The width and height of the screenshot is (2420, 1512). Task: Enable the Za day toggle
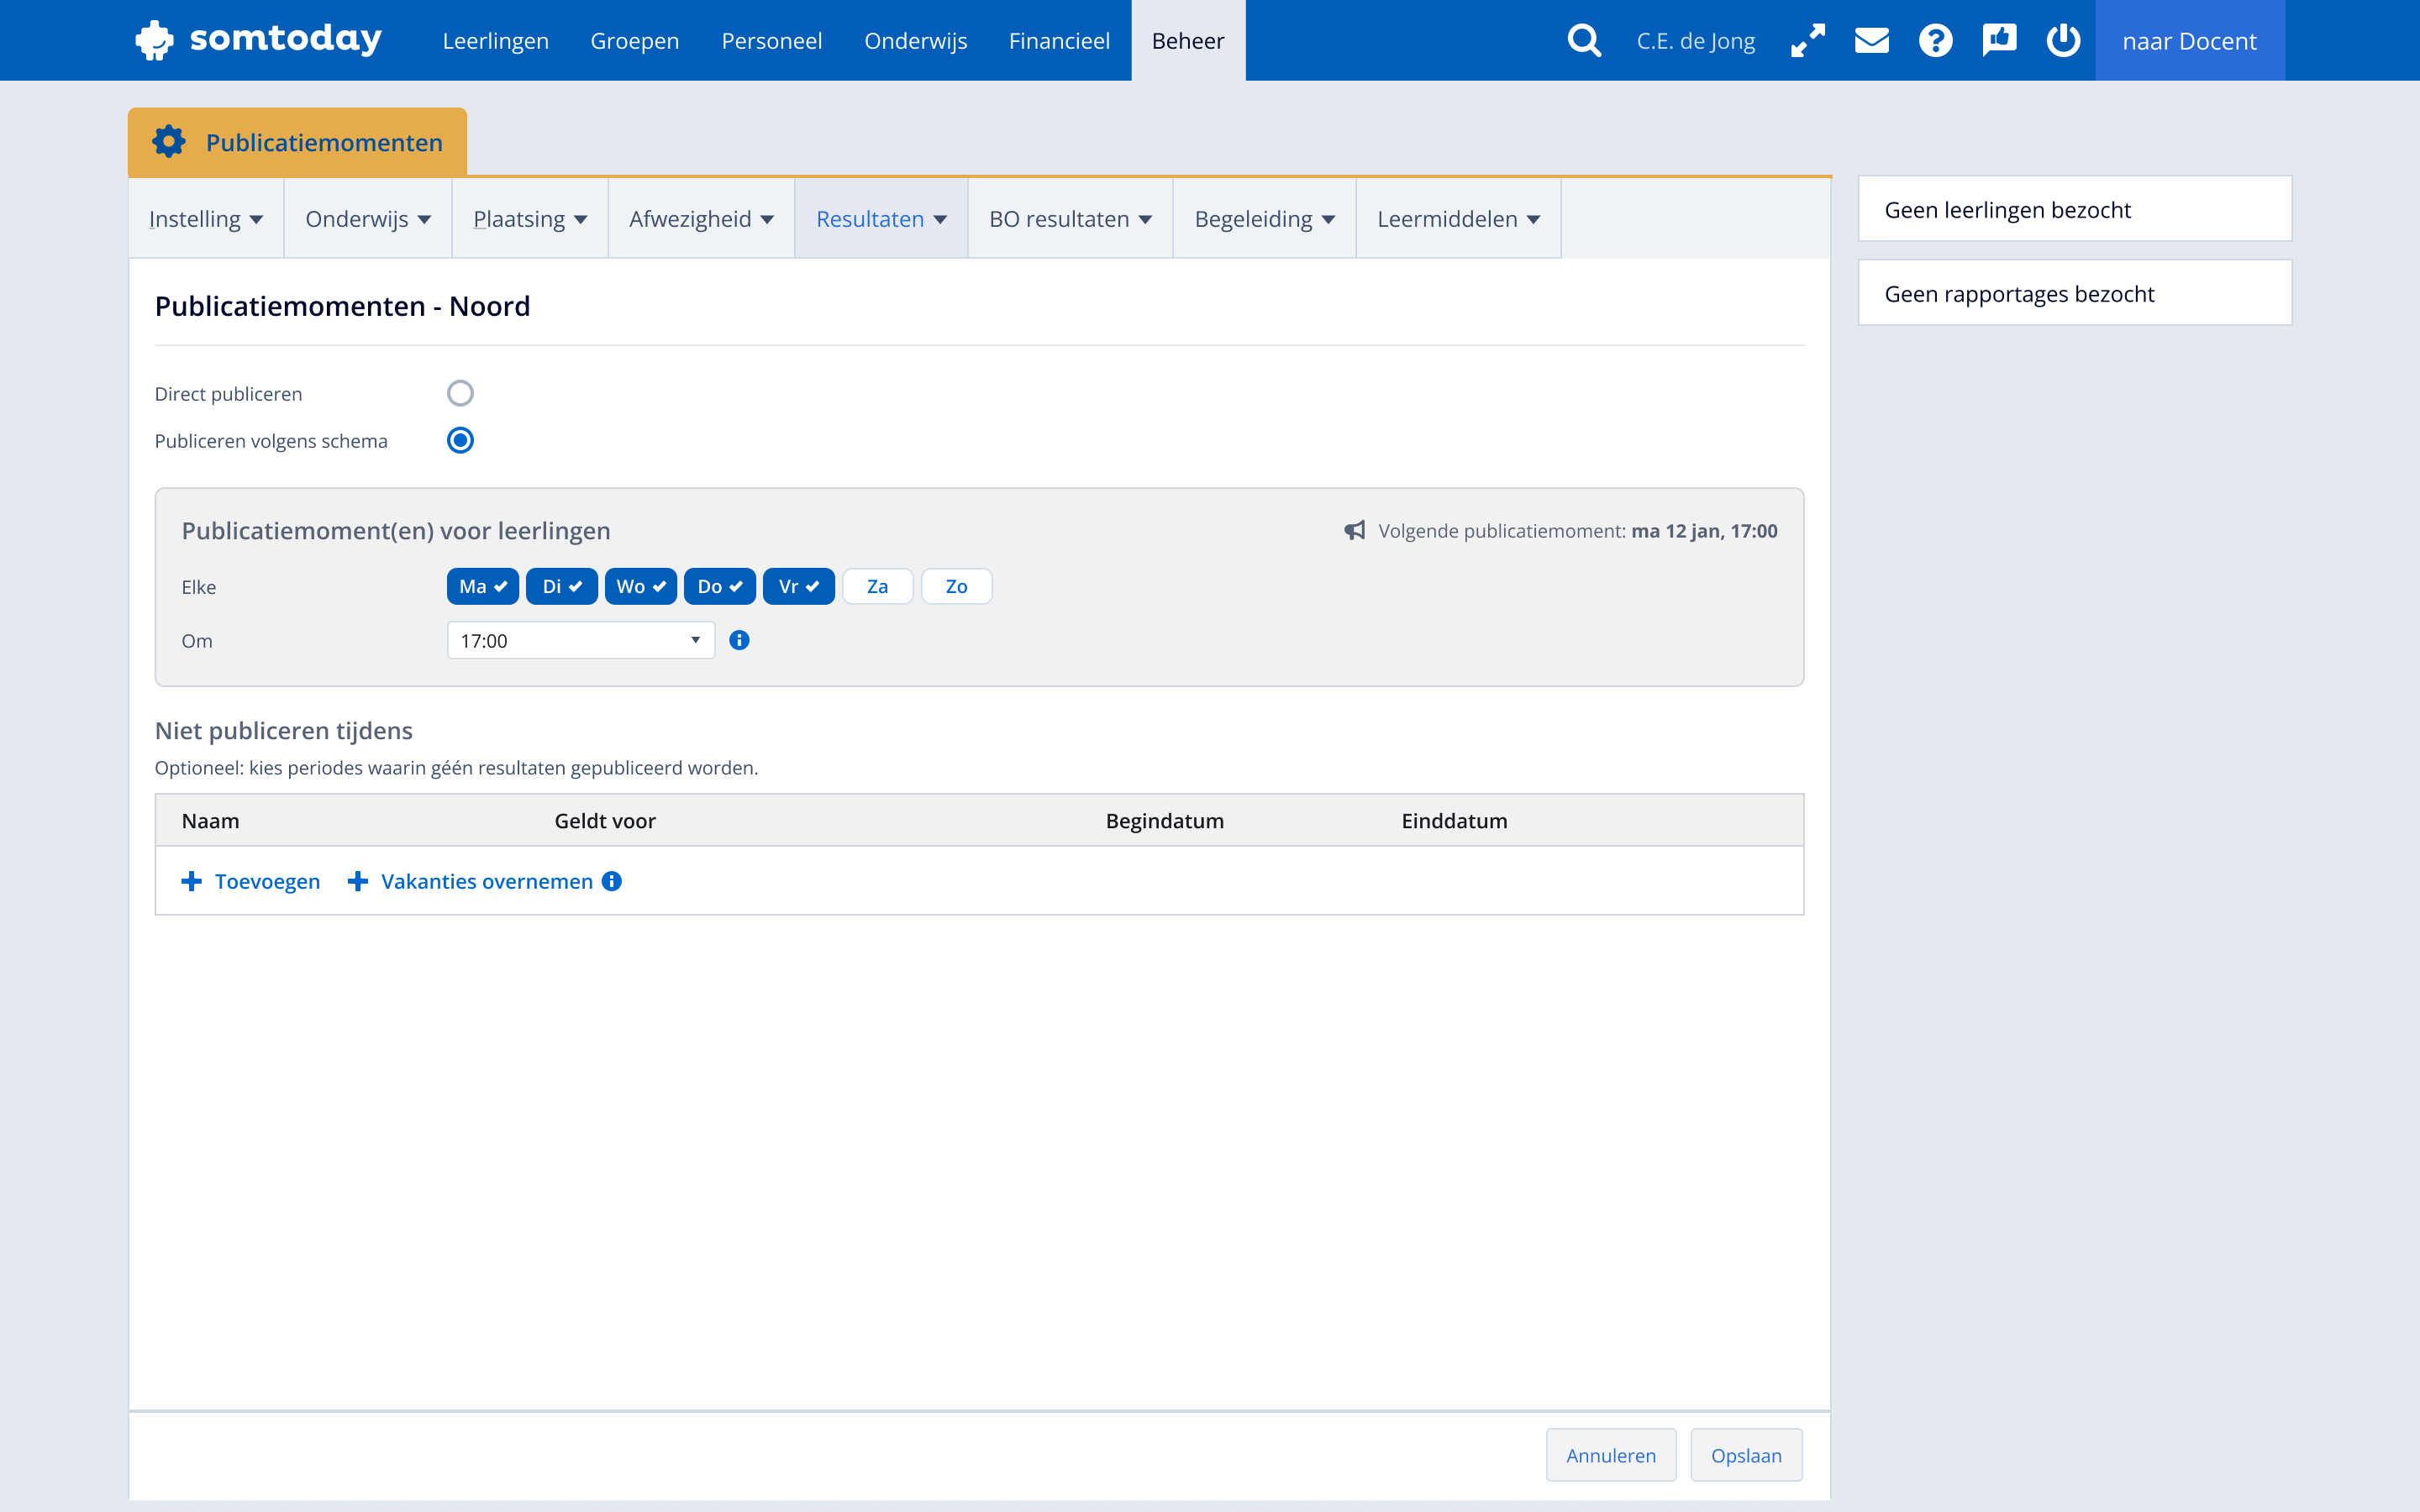pyautogui.click(x=877, y=587)
